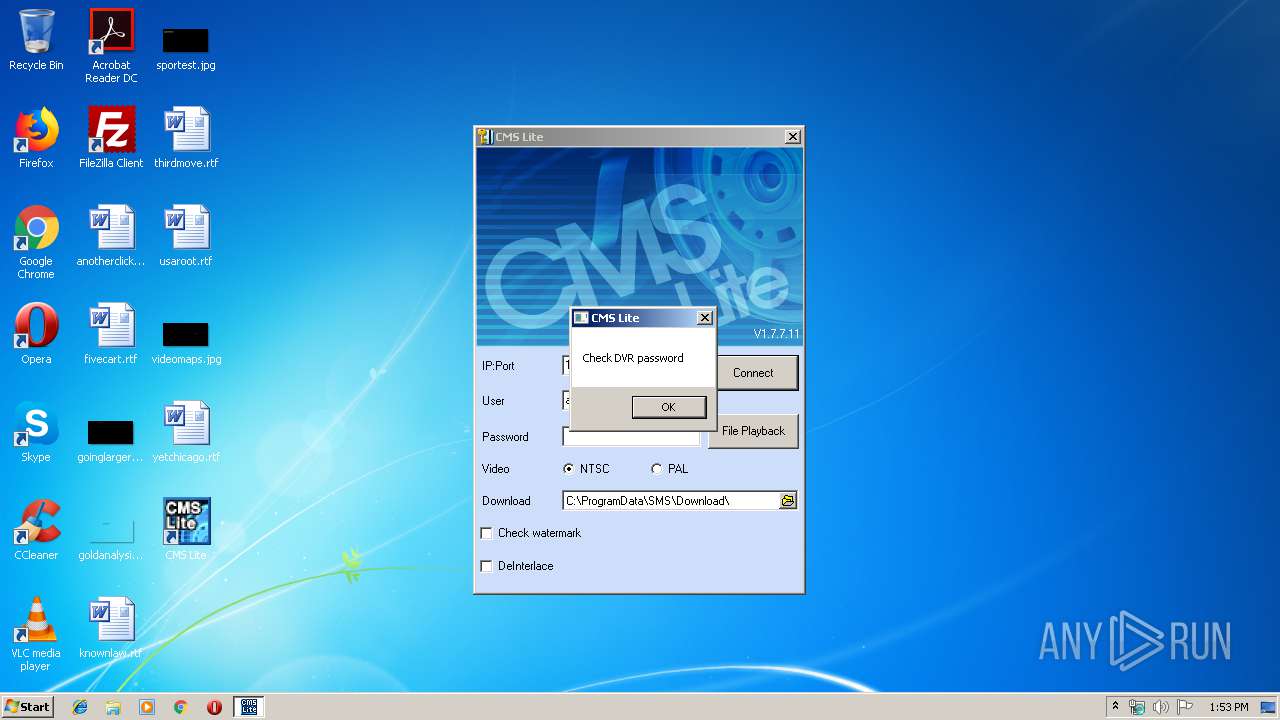Select the VLC media player shortcut
The image size is (1280, 720).
click(x=36, y=634)
